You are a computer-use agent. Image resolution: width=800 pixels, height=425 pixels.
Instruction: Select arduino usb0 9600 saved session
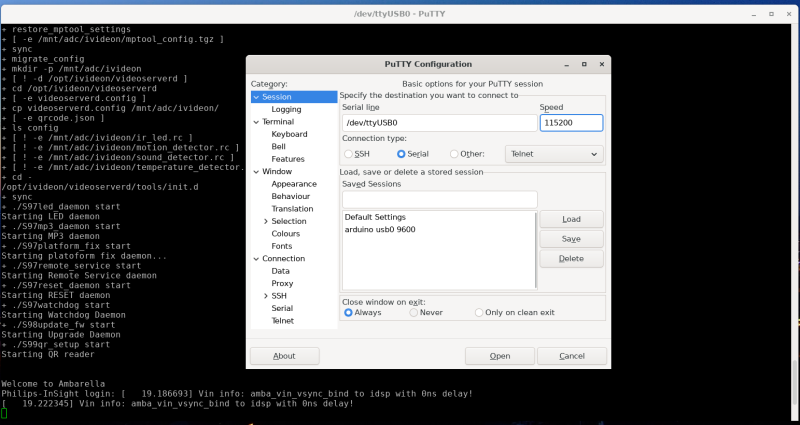pos(380,230)
